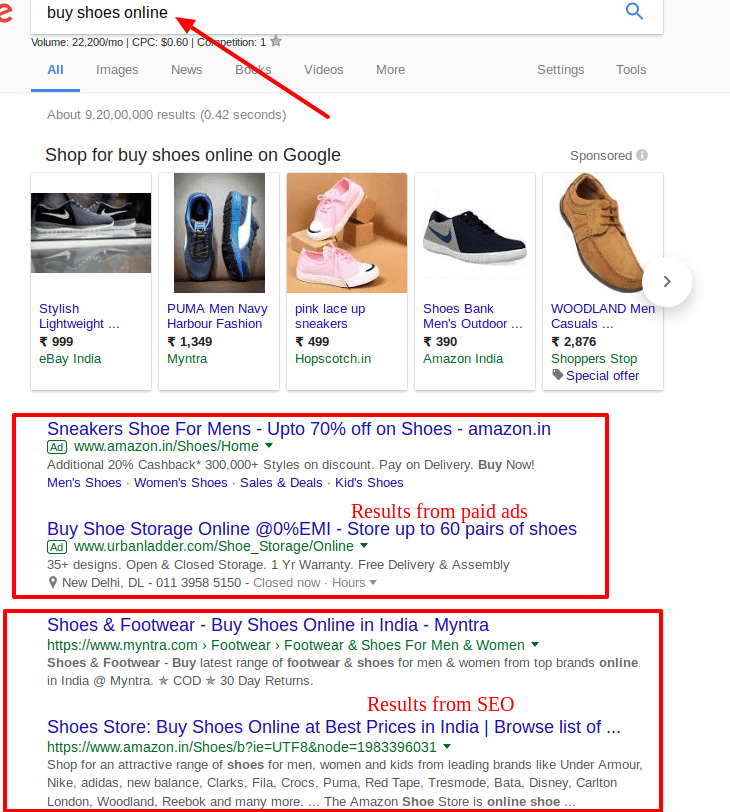The height and width of the screenshot is (812, 730).
Task: Expand the urbanladder.com ad URL dropdown arrow
Action: click(364, 545)
